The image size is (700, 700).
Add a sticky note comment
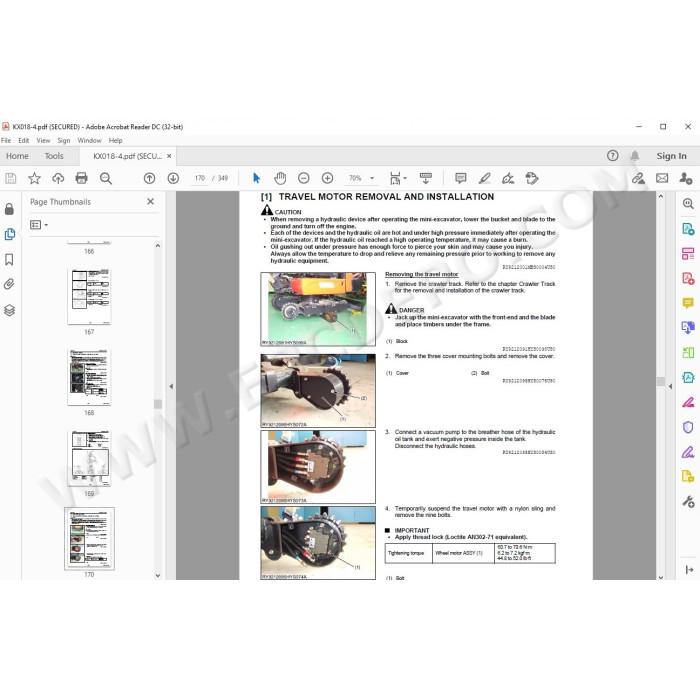461,179
